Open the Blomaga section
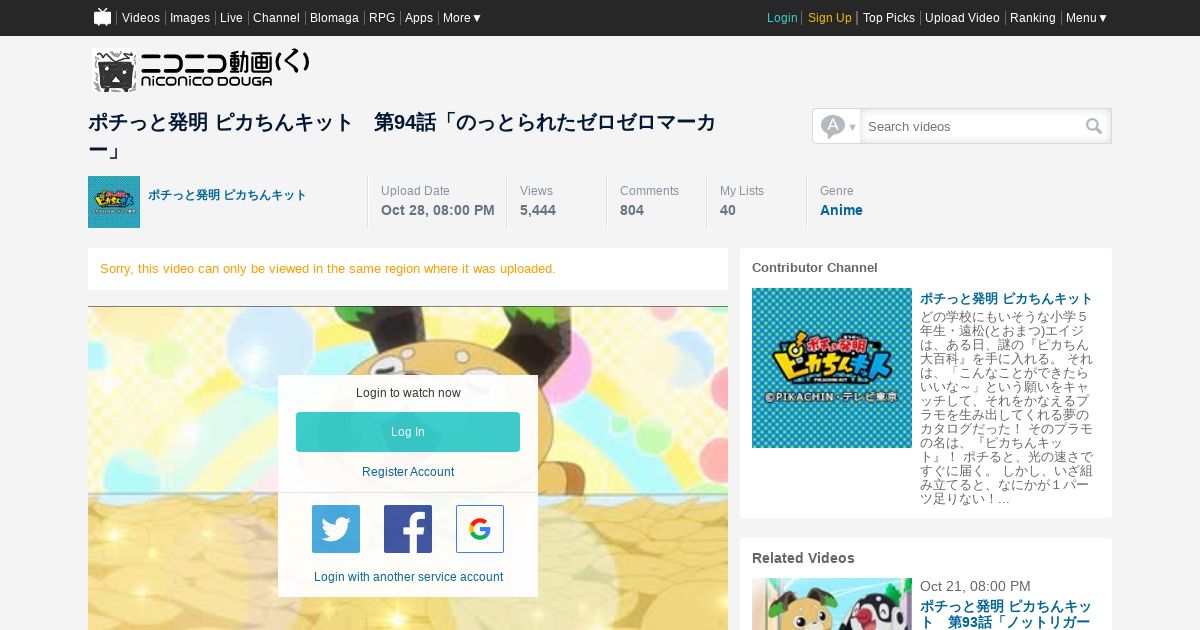The width and height of the screenshot is (1200, 630). pyautogui.click(x=334, y=18)
